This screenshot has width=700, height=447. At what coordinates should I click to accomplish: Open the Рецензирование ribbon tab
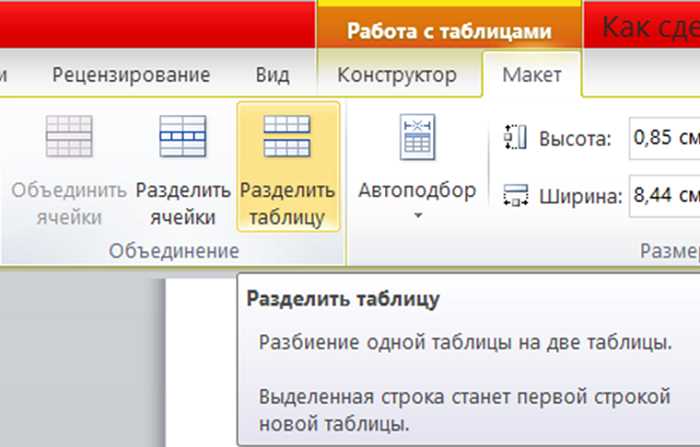pyautogui.click(x=131, y=75)
